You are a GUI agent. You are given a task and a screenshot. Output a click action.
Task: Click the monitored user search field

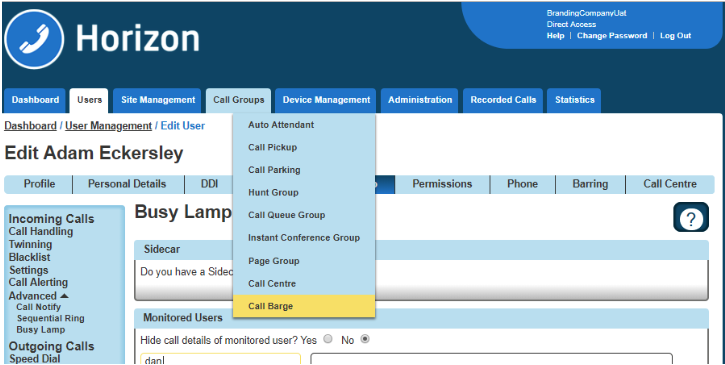221,359
